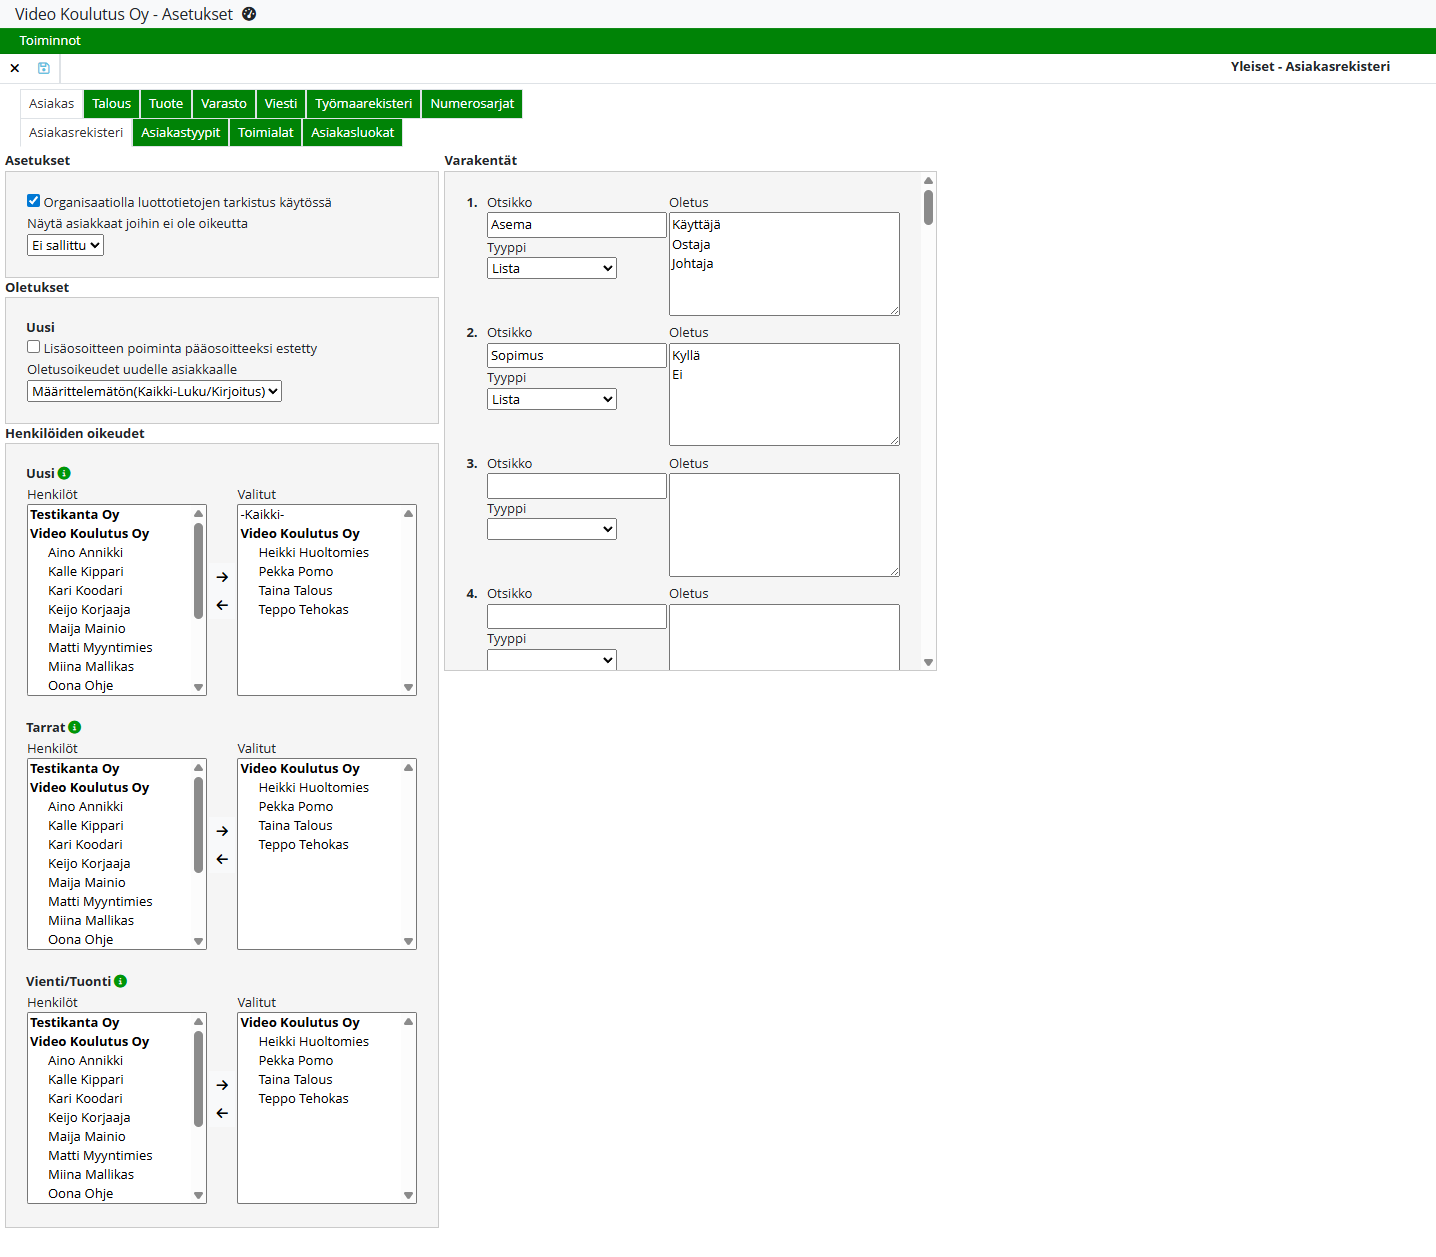Open the Toiminnot menu
This screenshot has height=1257, width=1436.
click(x=50, y=41)
